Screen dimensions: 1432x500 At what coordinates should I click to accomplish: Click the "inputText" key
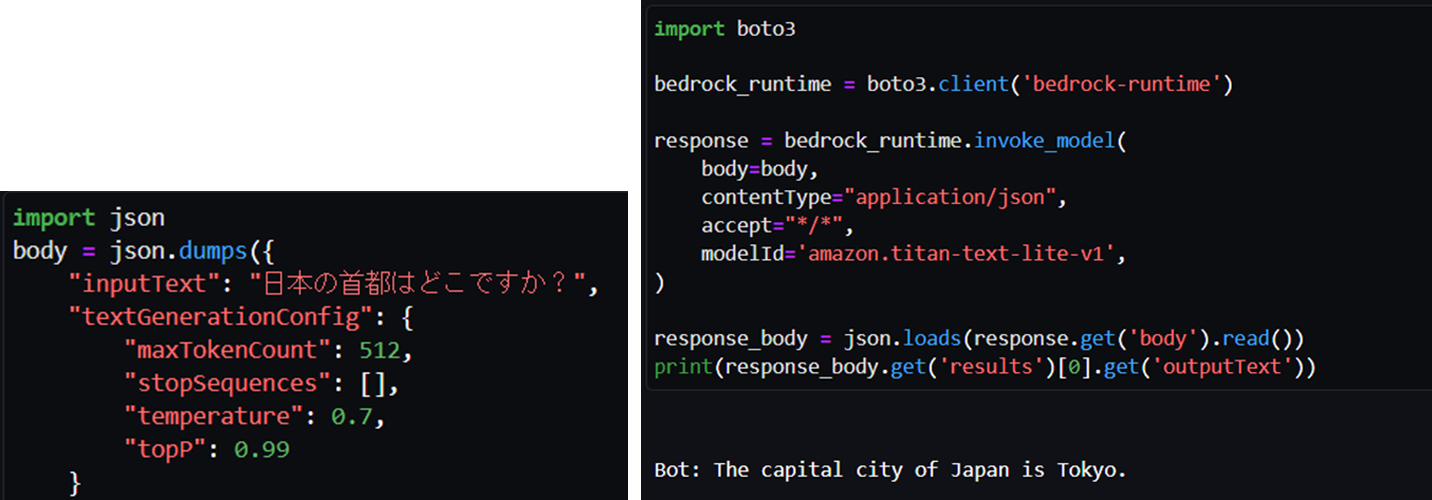tap(150, 285)
